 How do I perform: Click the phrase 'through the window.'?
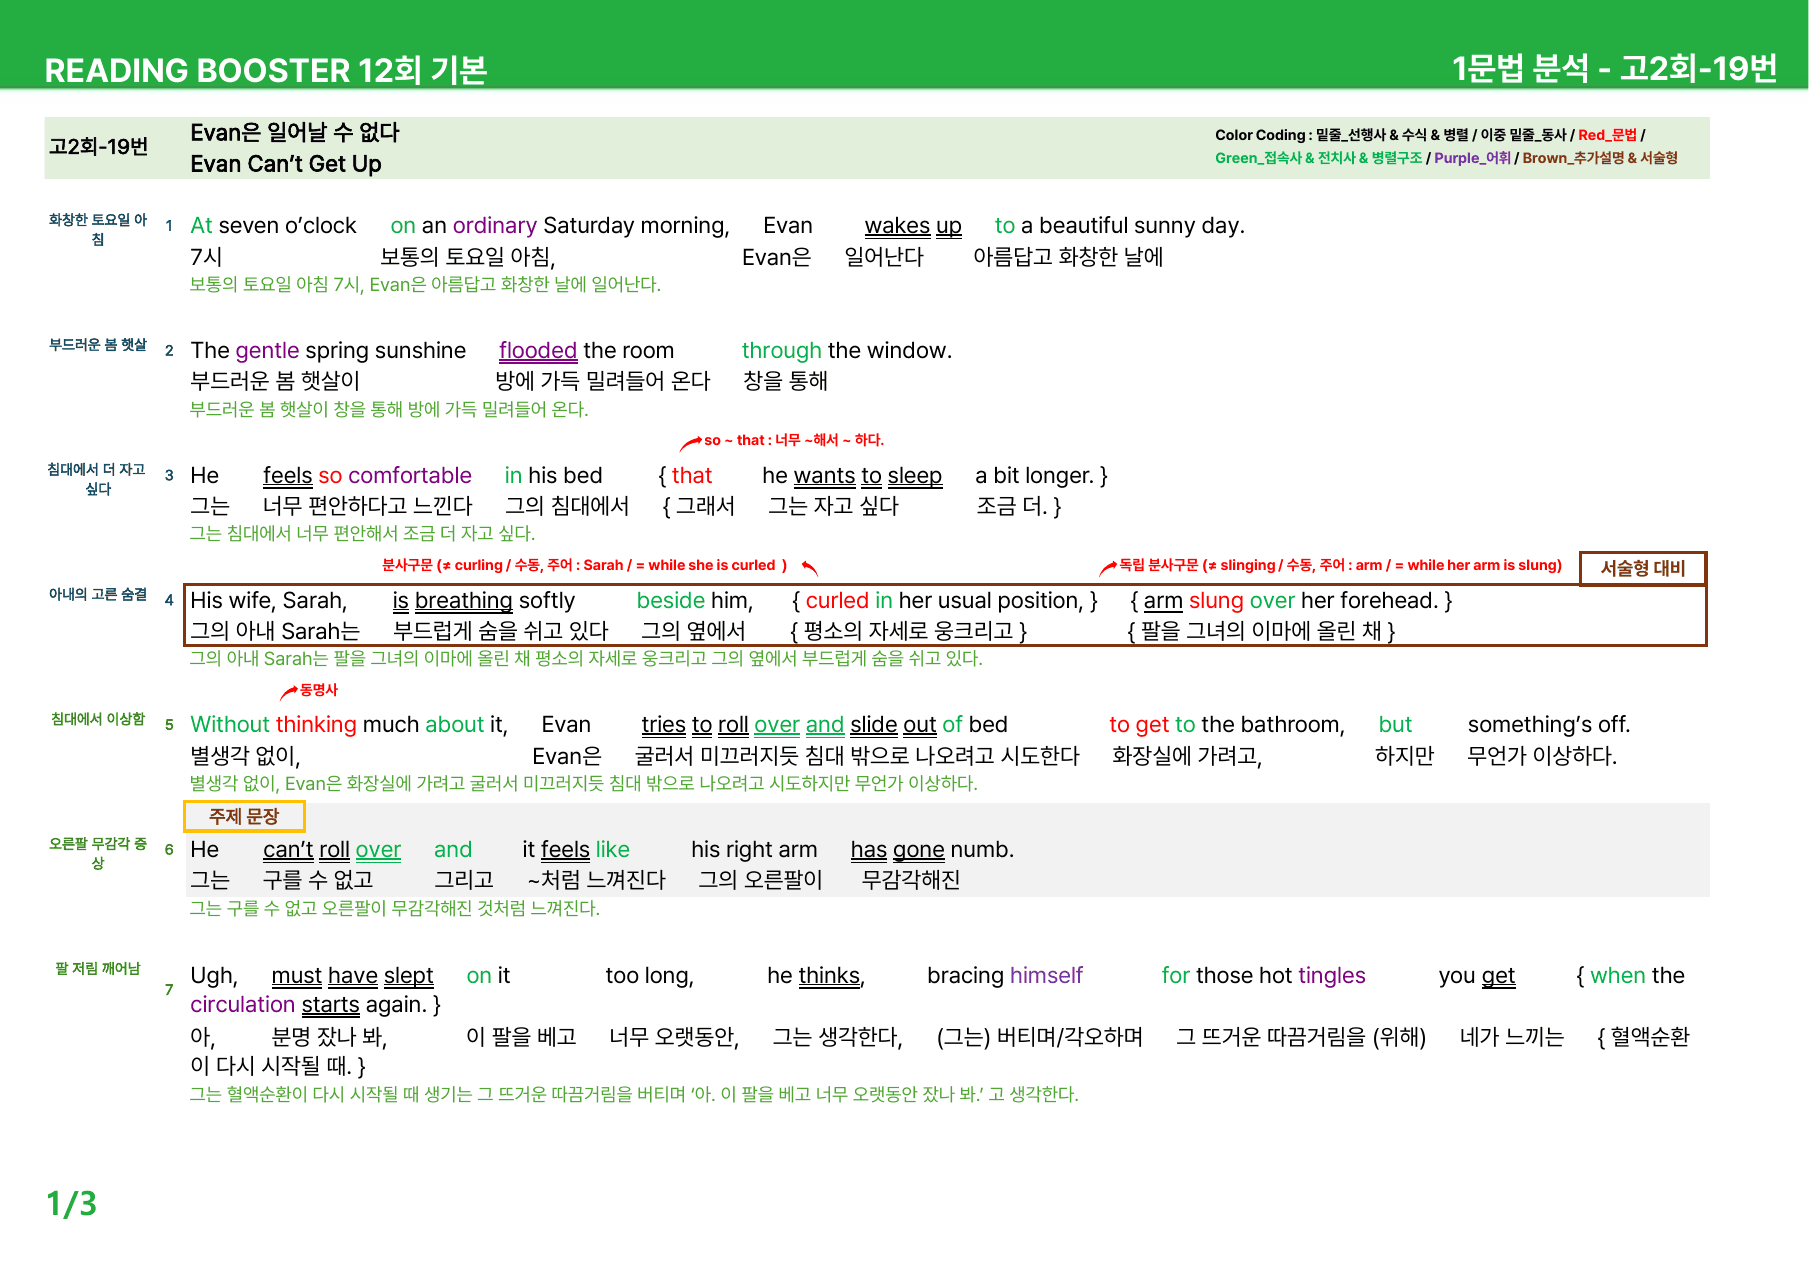click(x=846, y=351)
